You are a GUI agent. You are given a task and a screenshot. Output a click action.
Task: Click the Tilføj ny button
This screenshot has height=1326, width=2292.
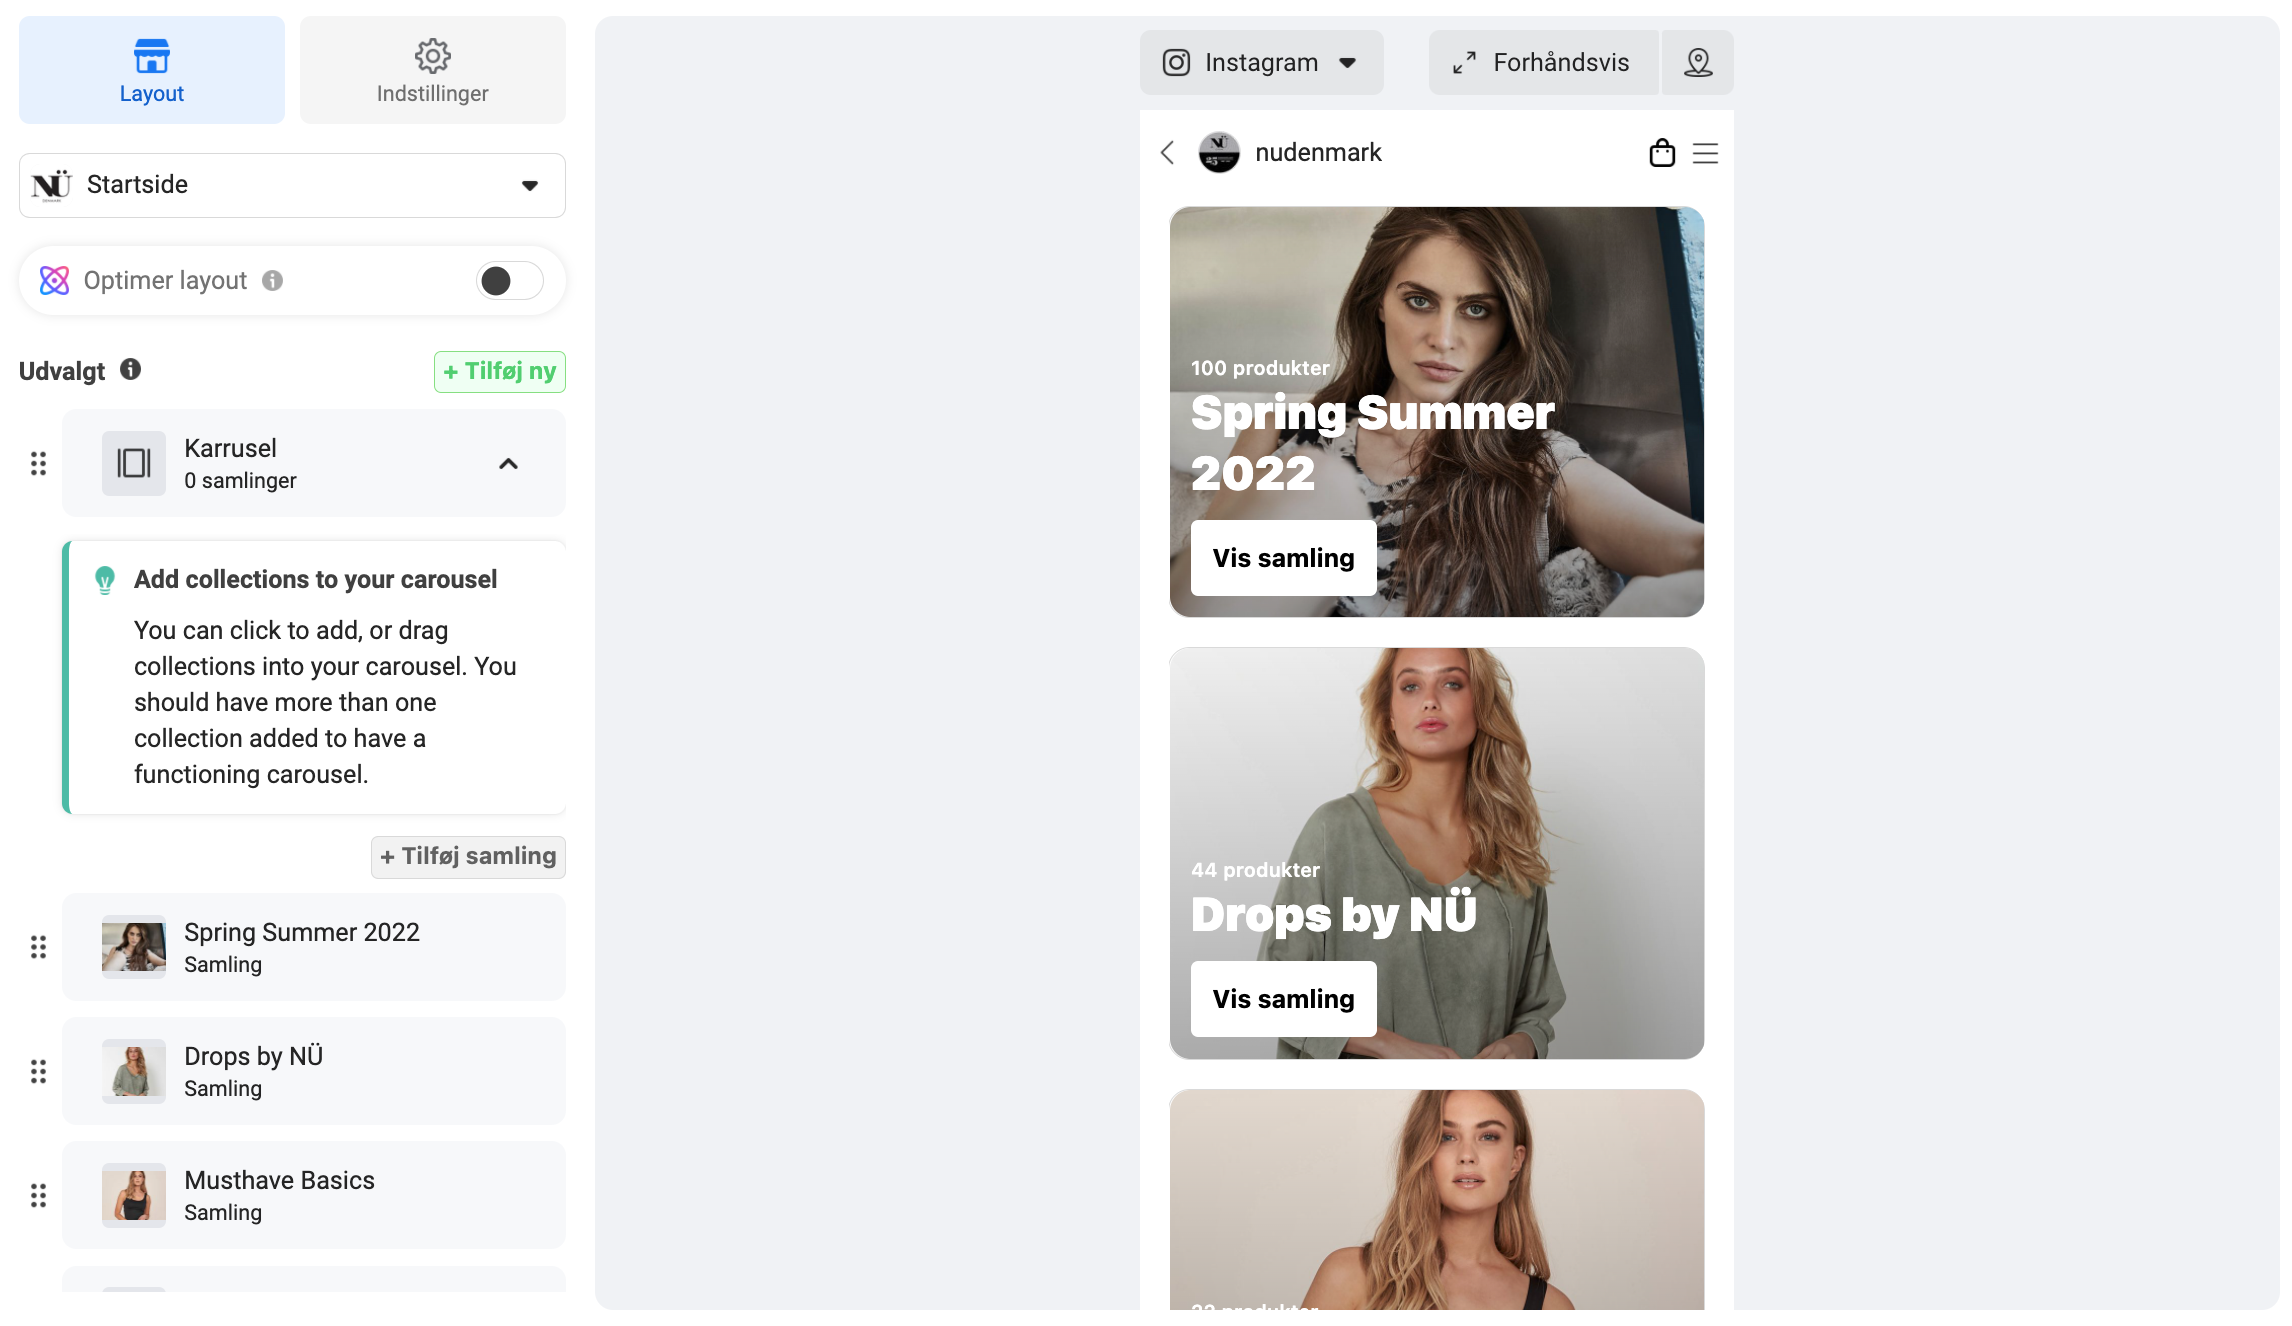point(500,372)
